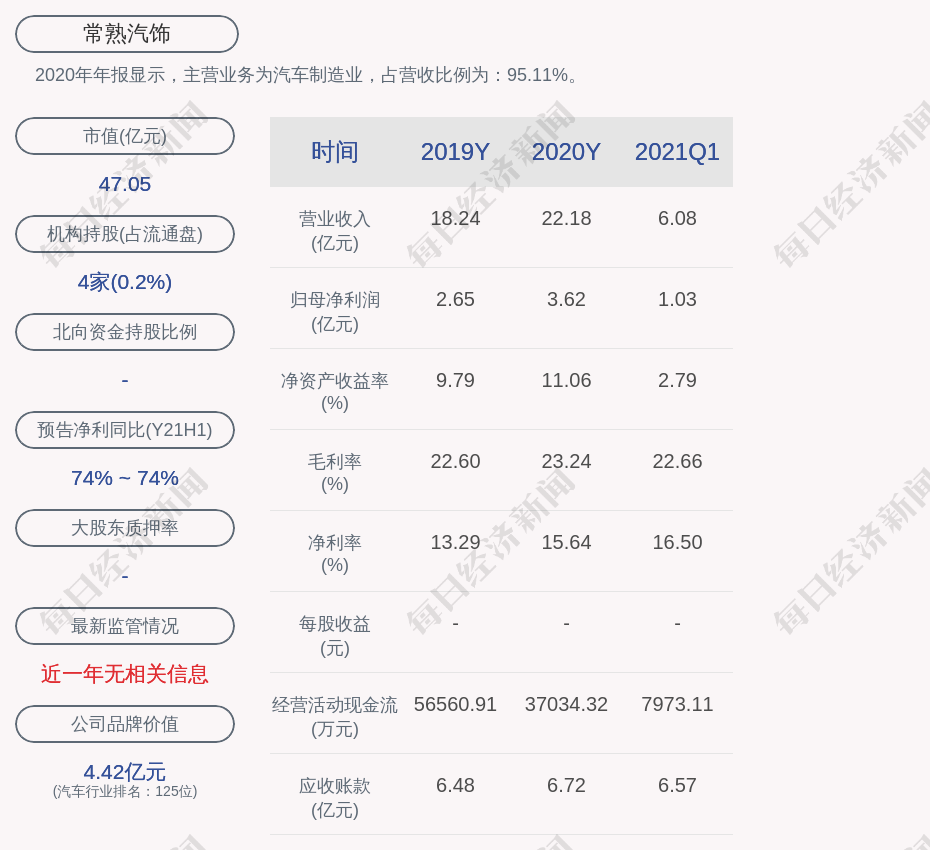Select the 大股东质押率 label button
930x850 pixels.
click(x=125, y=528)
